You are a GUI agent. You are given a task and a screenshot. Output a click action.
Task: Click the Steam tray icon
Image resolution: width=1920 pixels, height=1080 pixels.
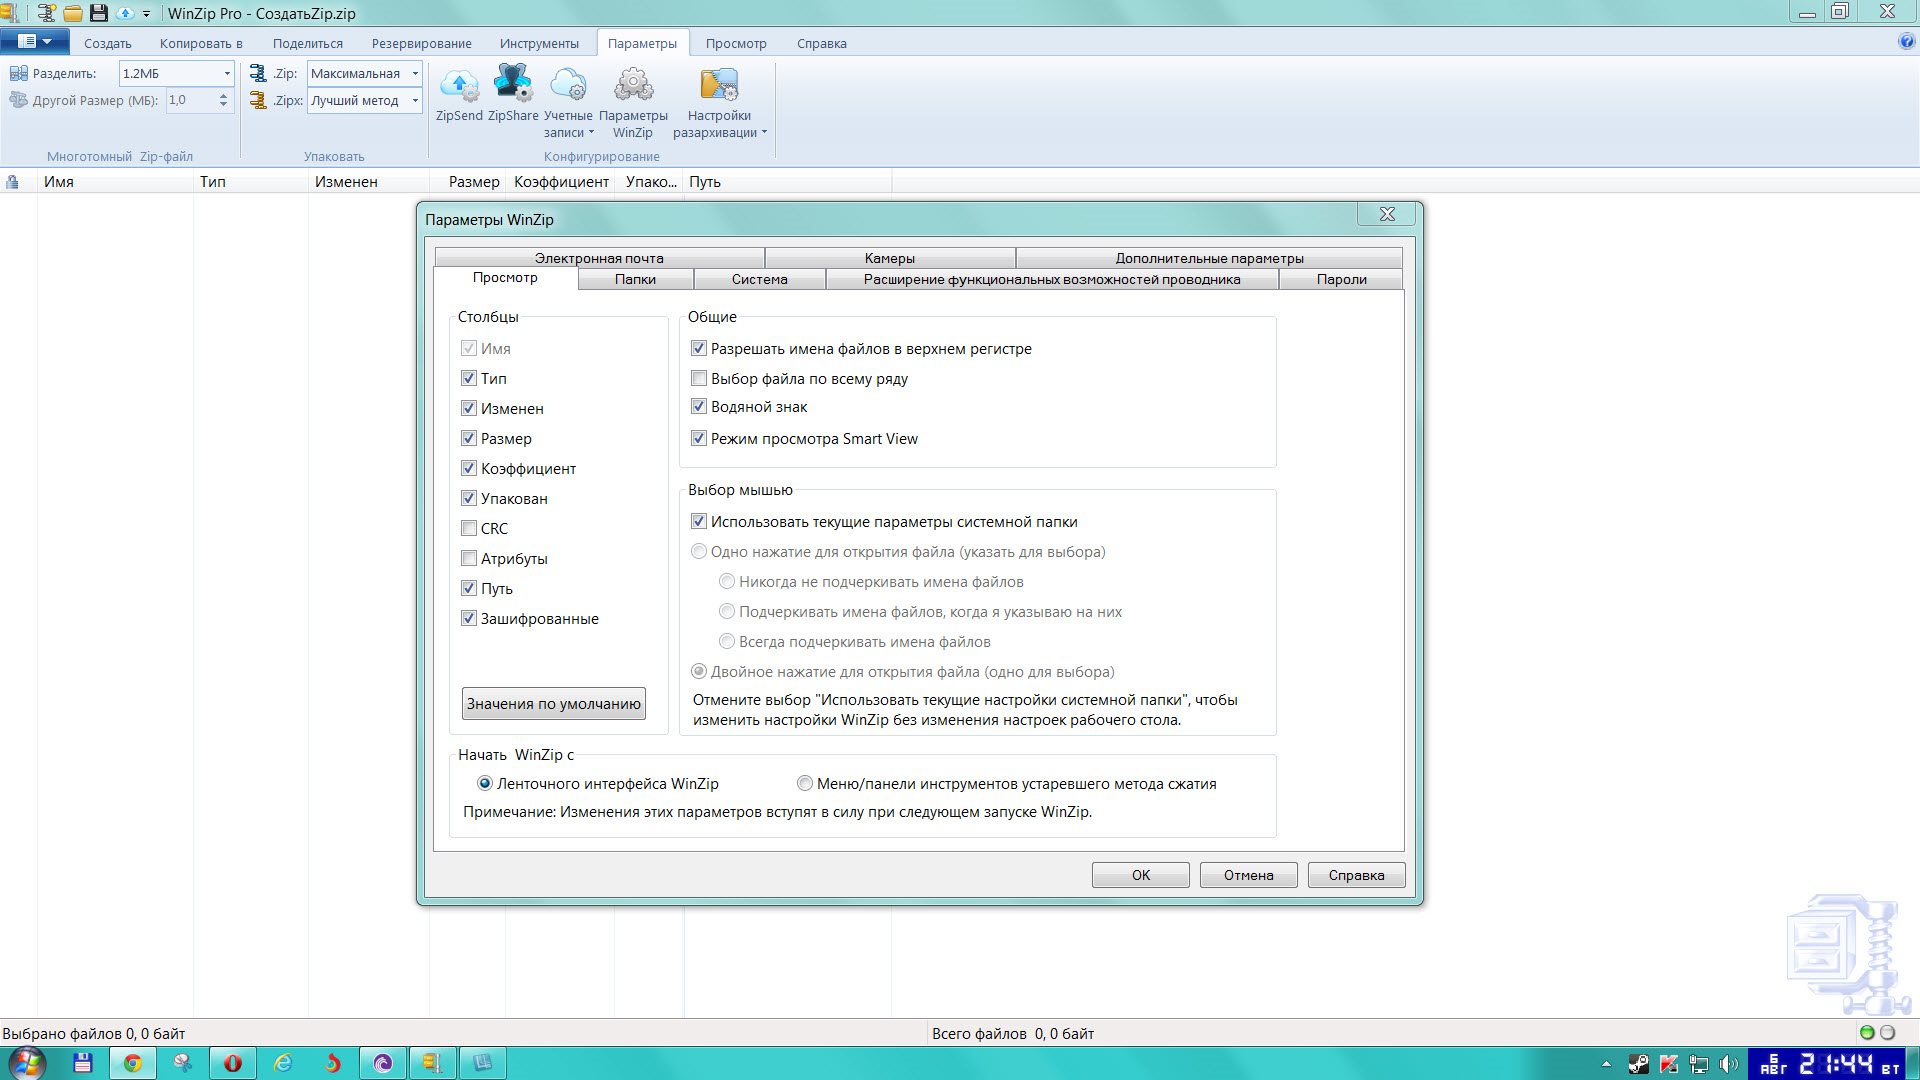(1638, 1064)
